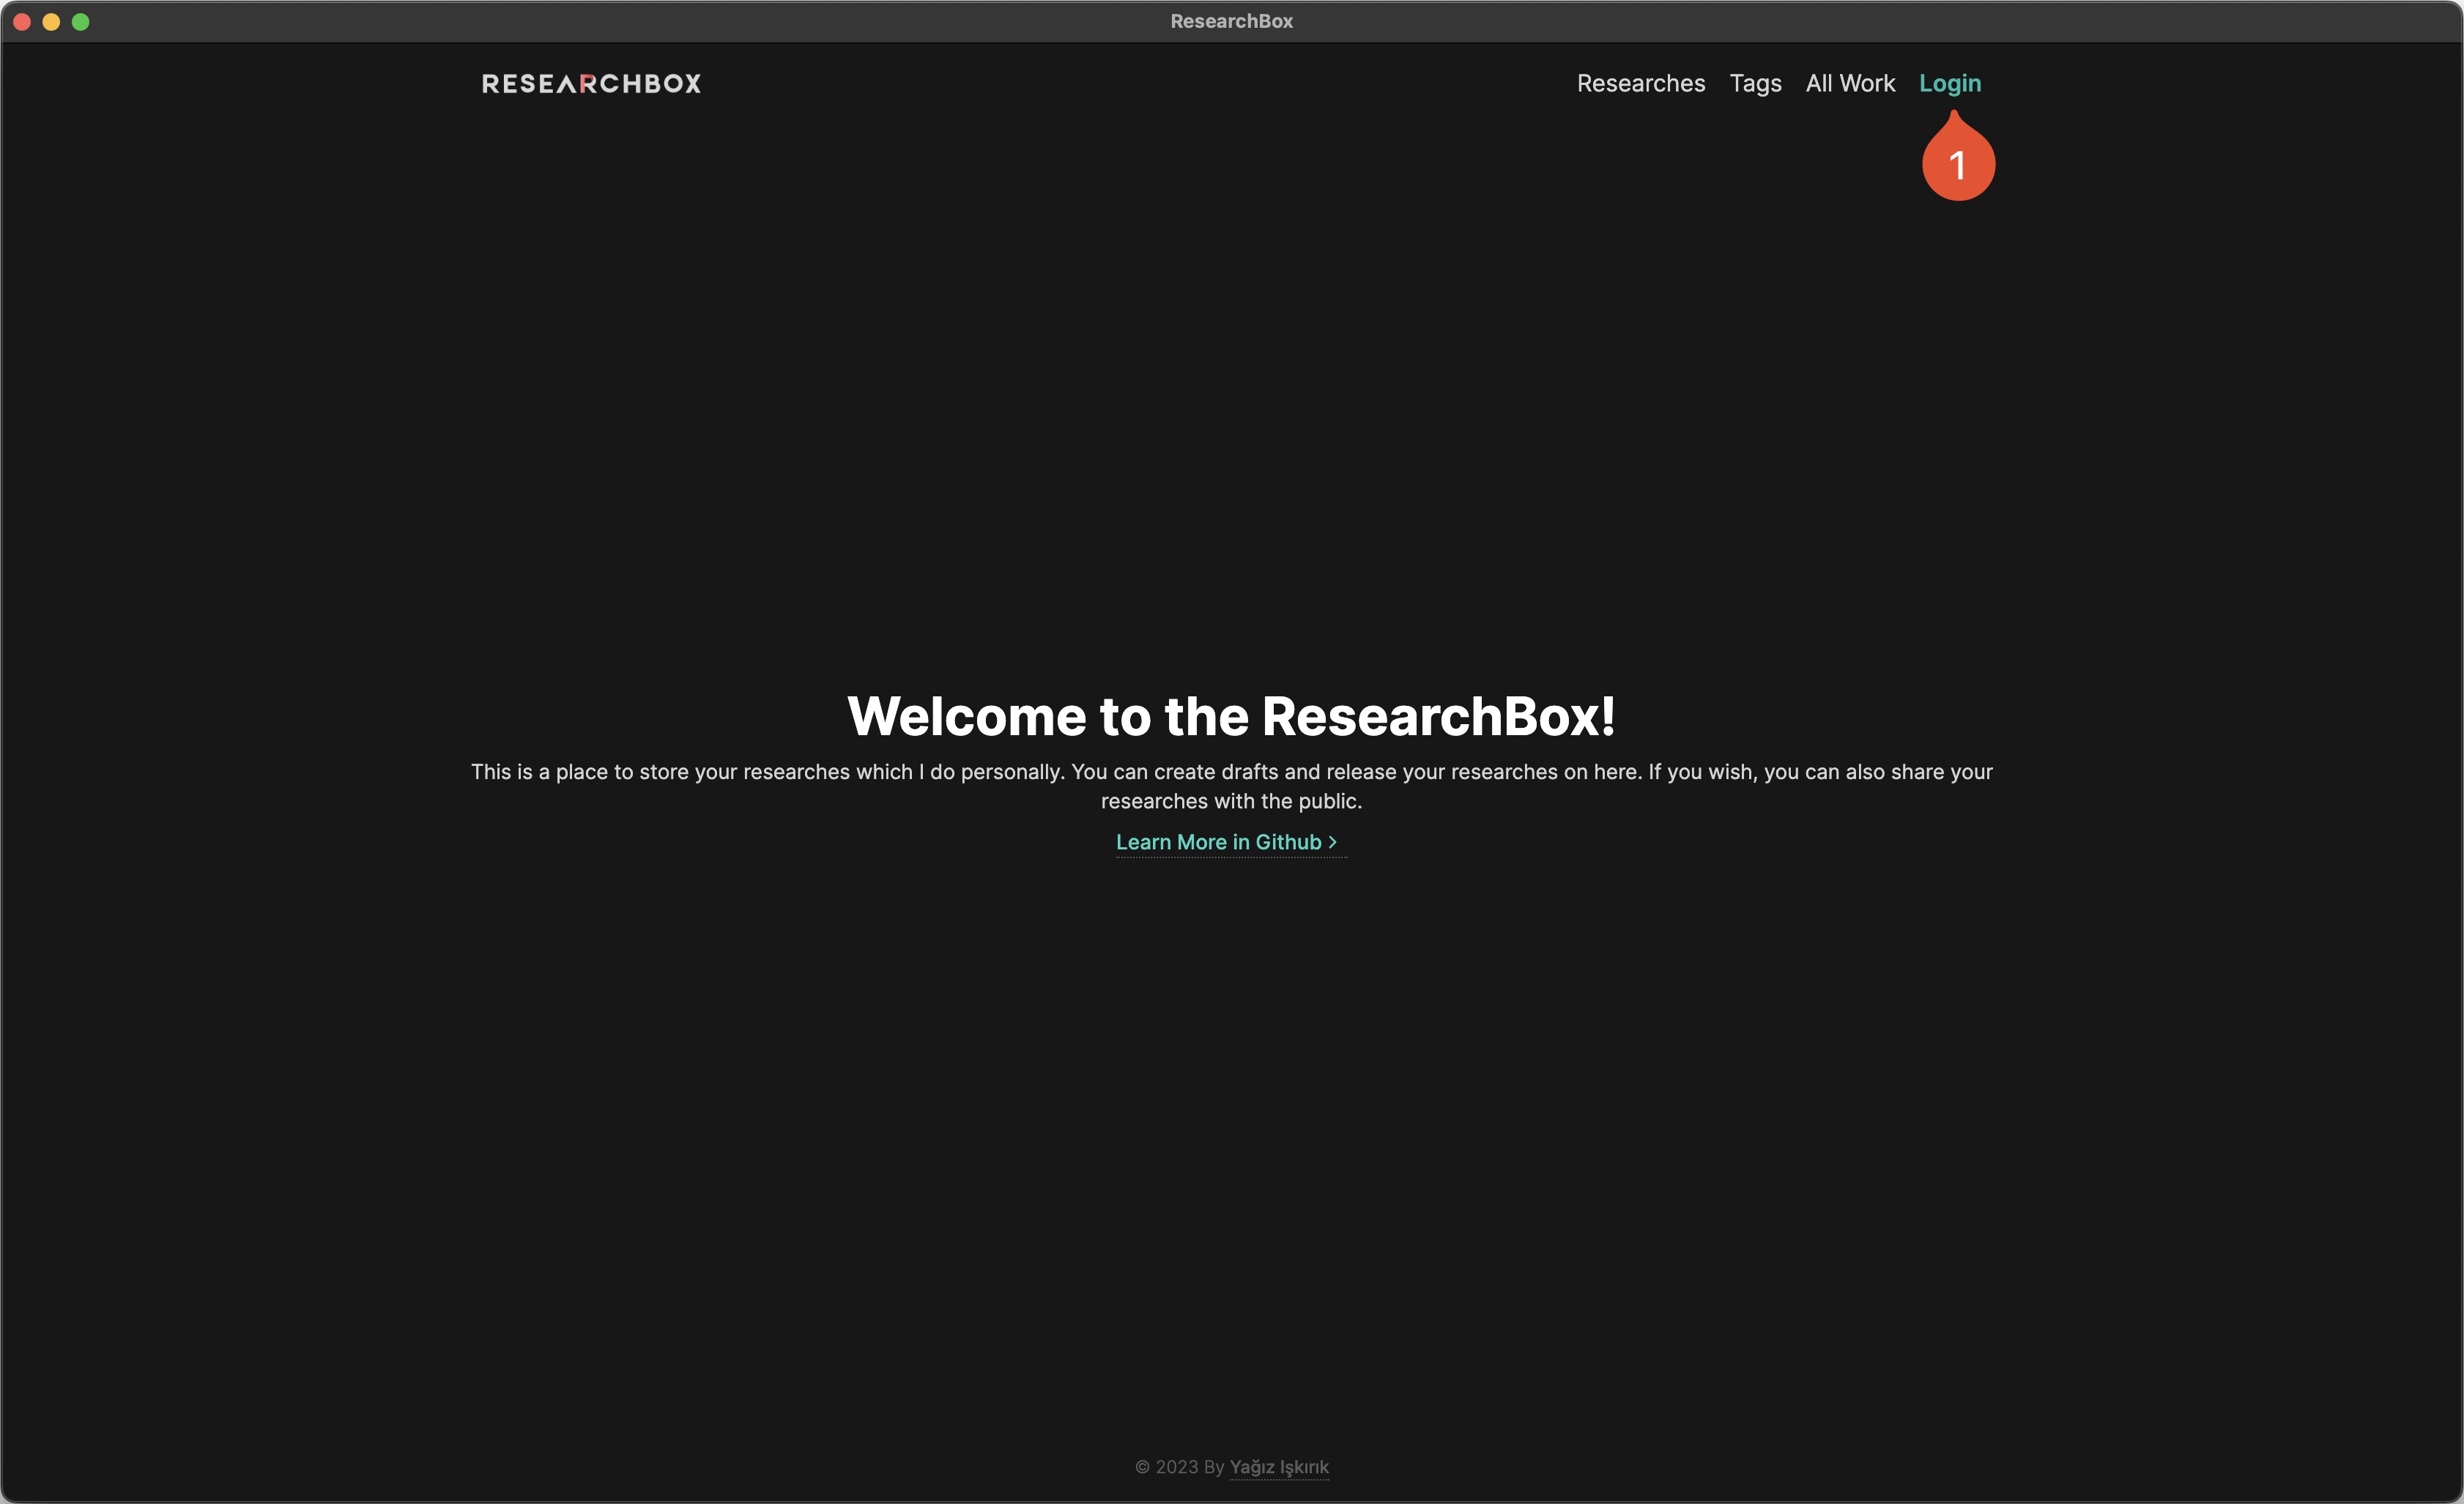Click the description paragraph about storing researches
This screenshot has height=1504, width=2464.
pyautogui.click(x=1231, y=786)
